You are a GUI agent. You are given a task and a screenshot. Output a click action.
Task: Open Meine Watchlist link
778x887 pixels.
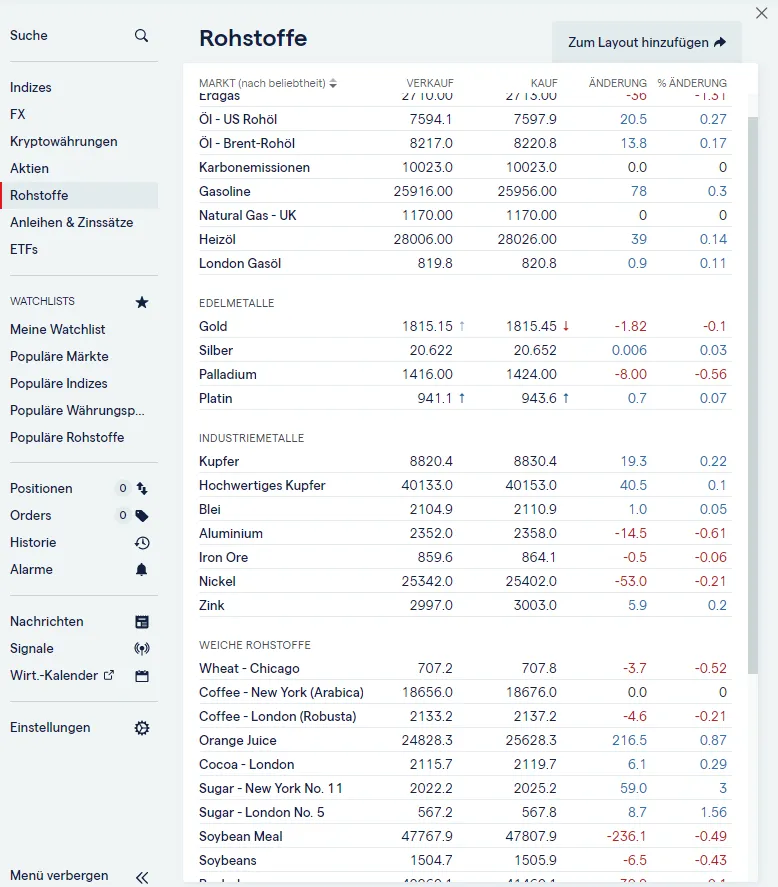point(58,330)
